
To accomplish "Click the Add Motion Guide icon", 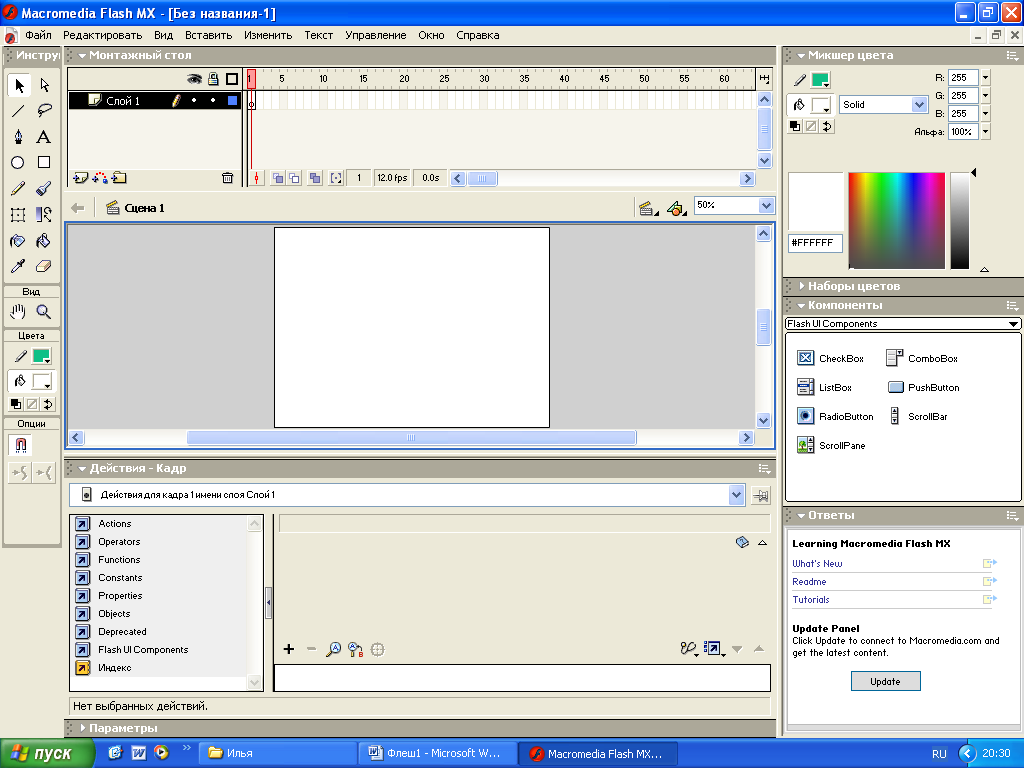I will (100, 177).
